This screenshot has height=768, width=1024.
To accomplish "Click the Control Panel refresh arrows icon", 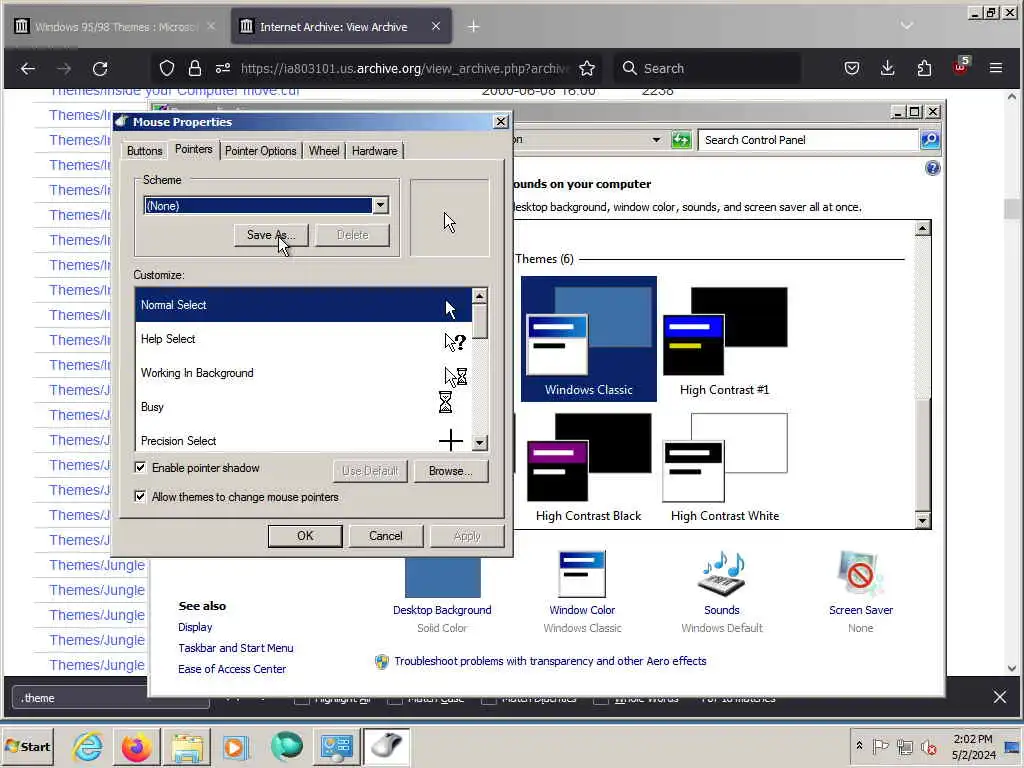I will (x=681, y=140).
